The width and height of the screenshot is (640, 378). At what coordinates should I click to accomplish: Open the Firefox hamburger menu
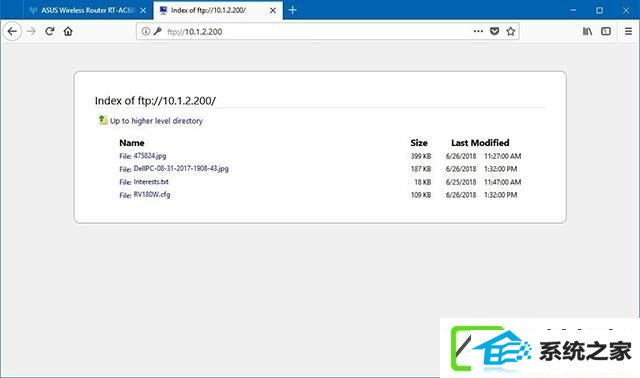[x=628, y=31]
